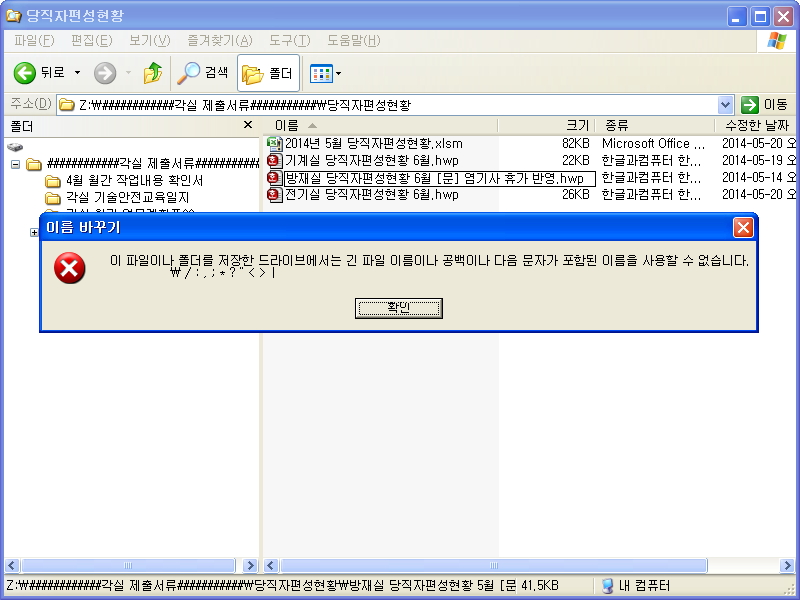Image resolution: width=800 pixels, height=600 pixels.
Task: Sort files by 종류 column header
Action: click(x=654, y=126)
